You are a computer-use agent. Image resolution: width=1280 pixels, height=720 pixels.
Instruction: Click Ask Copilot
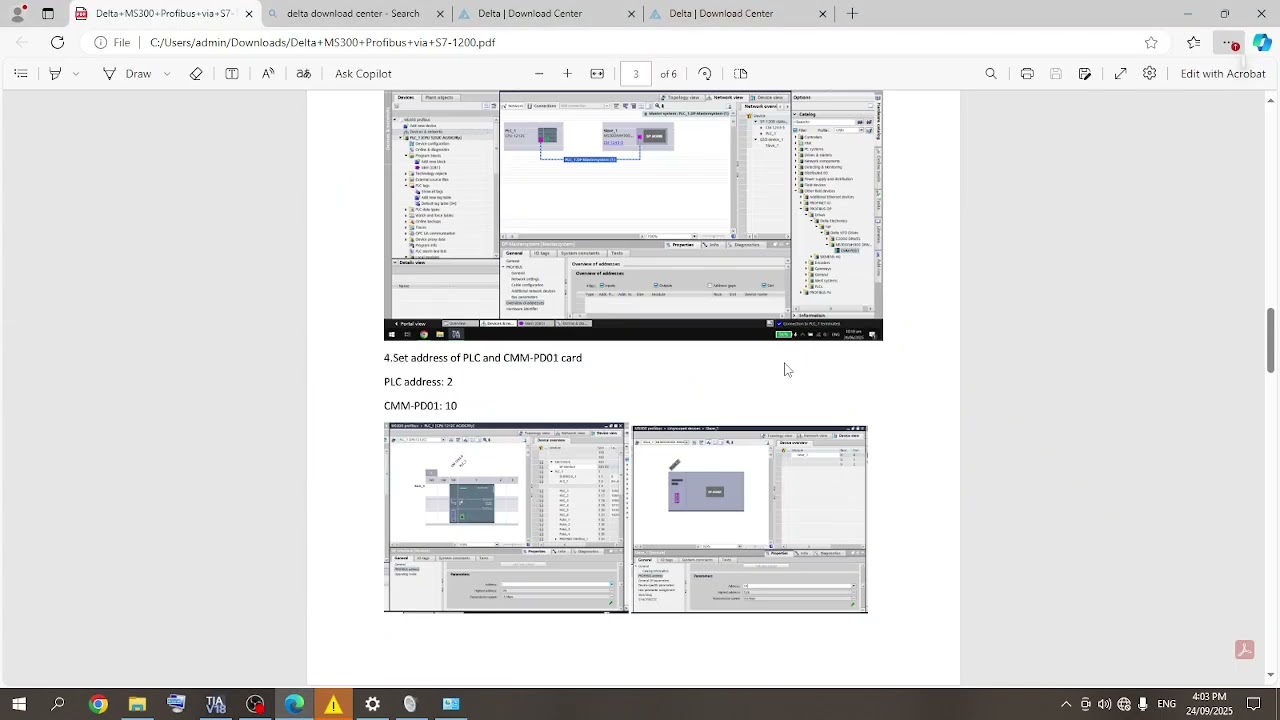[363, 73]
